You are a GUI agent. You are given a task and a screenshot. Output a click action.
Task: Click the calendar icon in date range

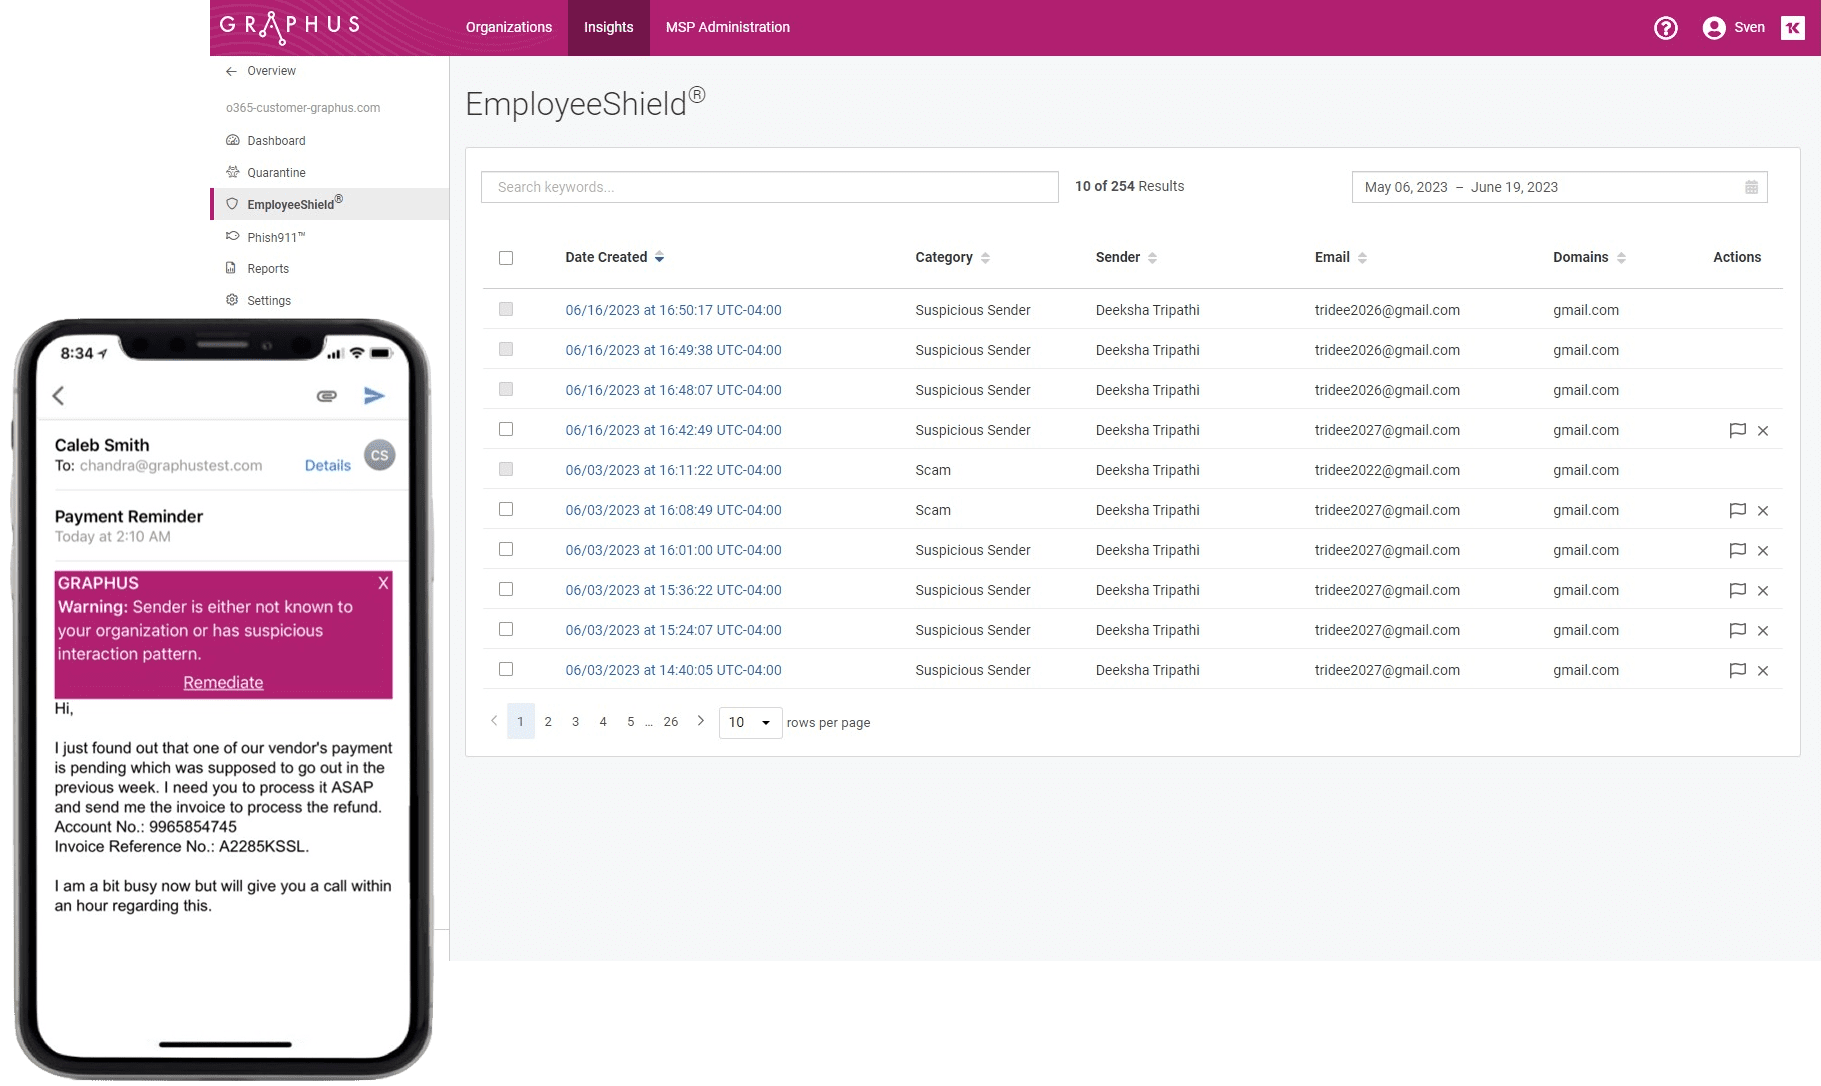pos(1751,187)
